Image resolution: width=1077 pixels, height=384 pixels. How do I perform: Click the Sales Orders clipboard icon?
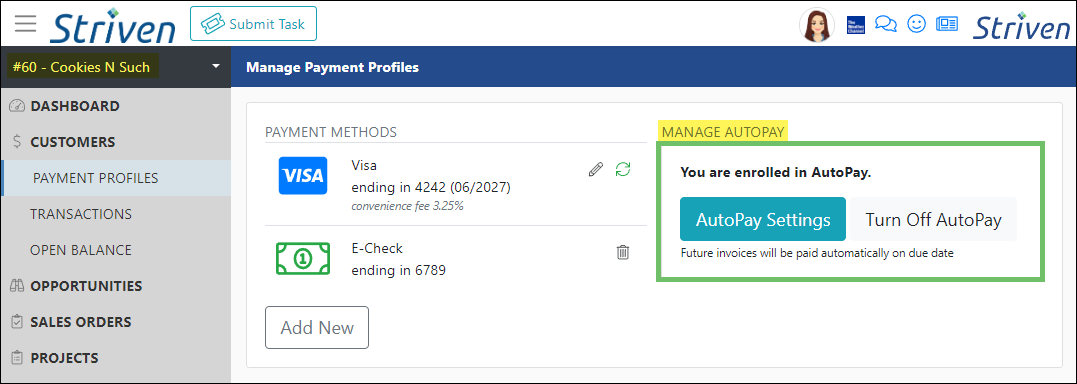pos(17,322)
